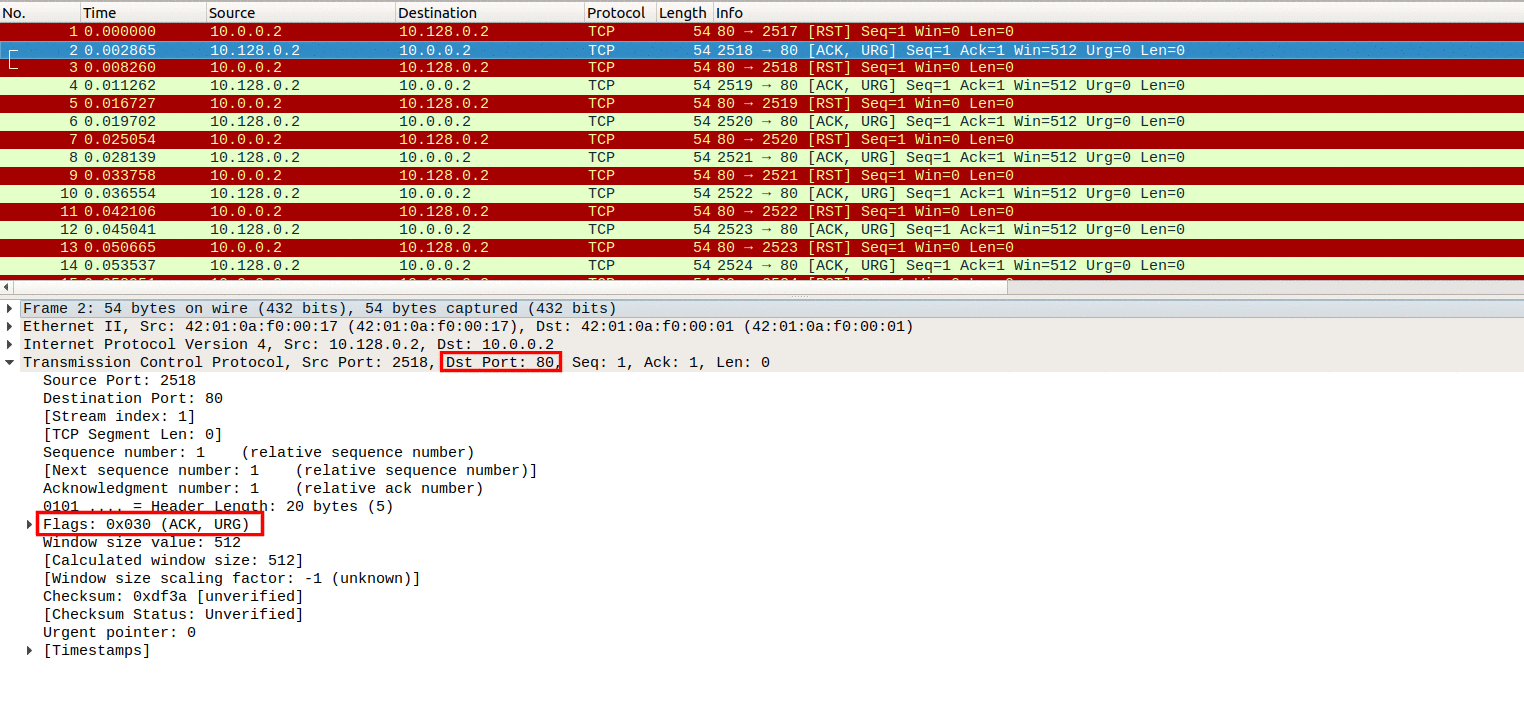Select the [Calculated window size: 512] line
This screenshot has height=701, width=1524.
click(173, 561)
